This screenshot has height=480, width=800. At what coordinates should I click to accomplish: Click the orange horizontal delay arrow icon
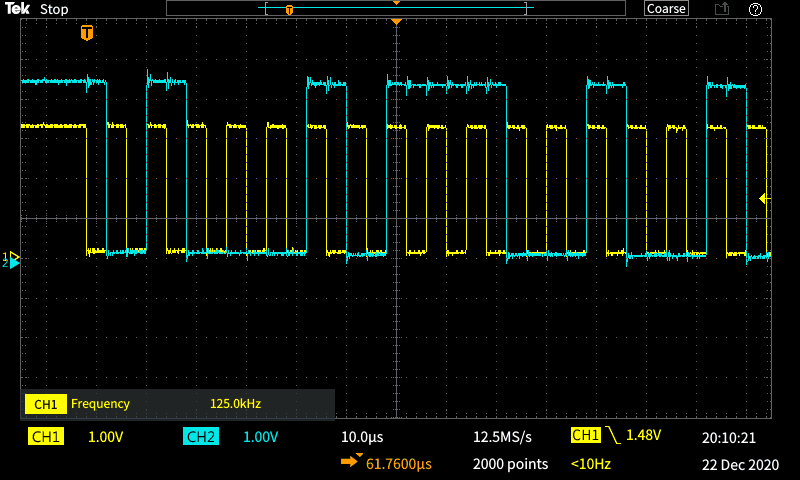point(352,463)
